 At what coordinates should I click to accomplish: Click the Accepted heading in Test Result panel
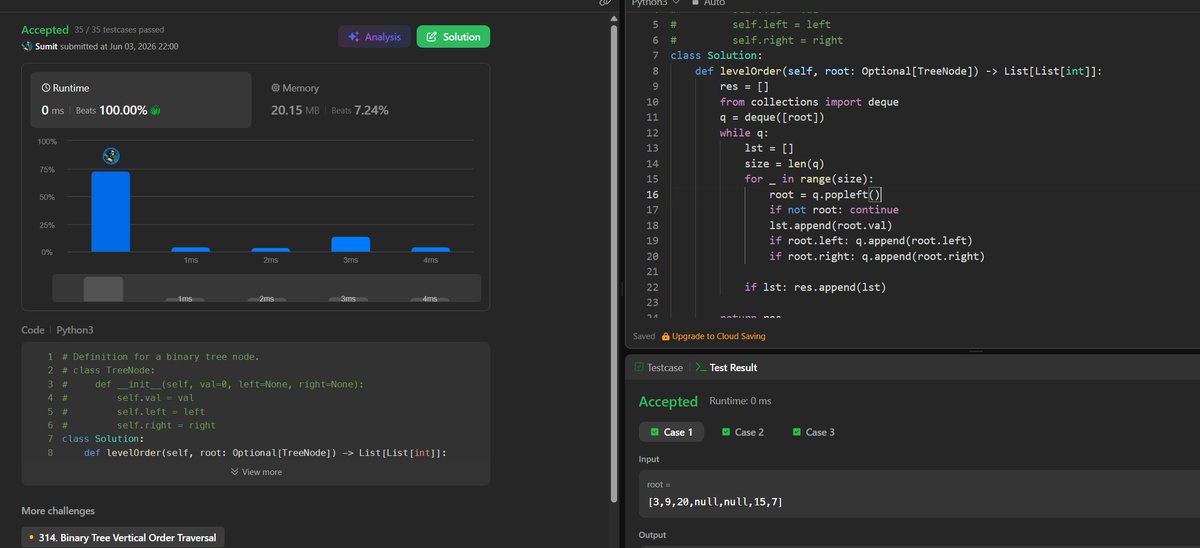point(668,401)
